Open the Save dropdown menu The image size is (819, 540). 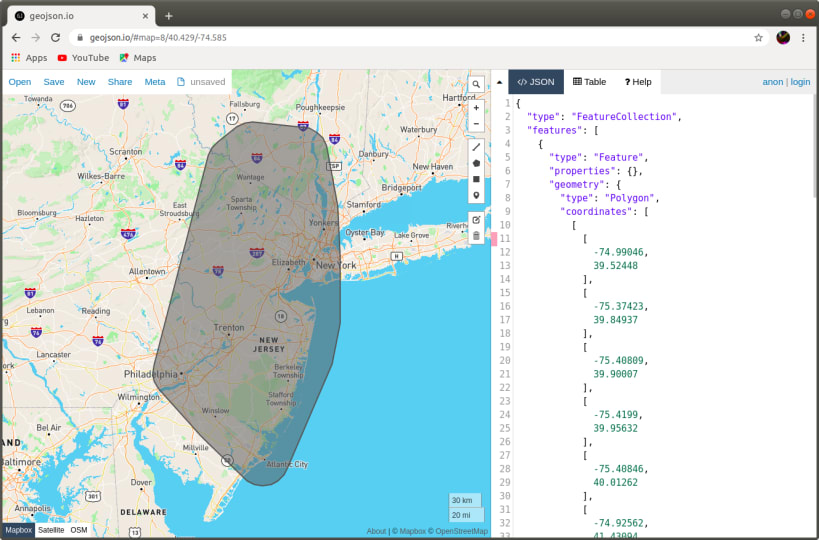point(54,82)
